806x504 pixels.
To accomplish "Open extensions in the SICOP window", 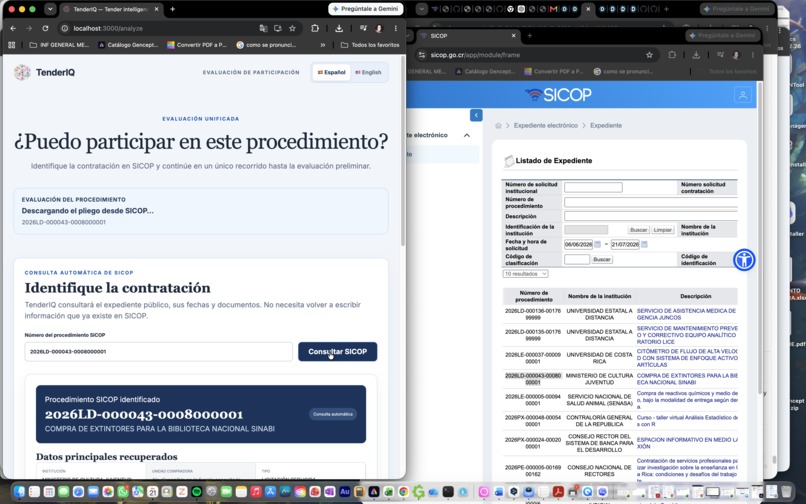I will click(x=672, y=55).
